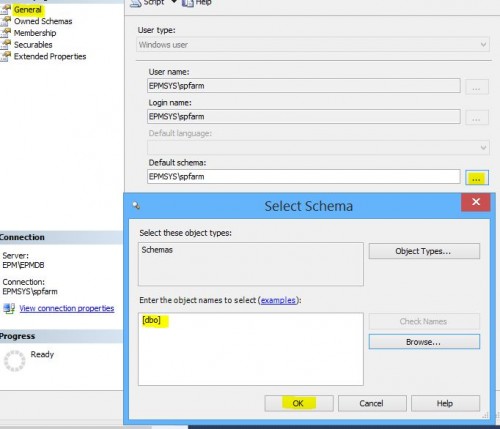This screenshot has width=500, height=429.
Task: Open the Membership page
Action: click(x=35, y=33)
